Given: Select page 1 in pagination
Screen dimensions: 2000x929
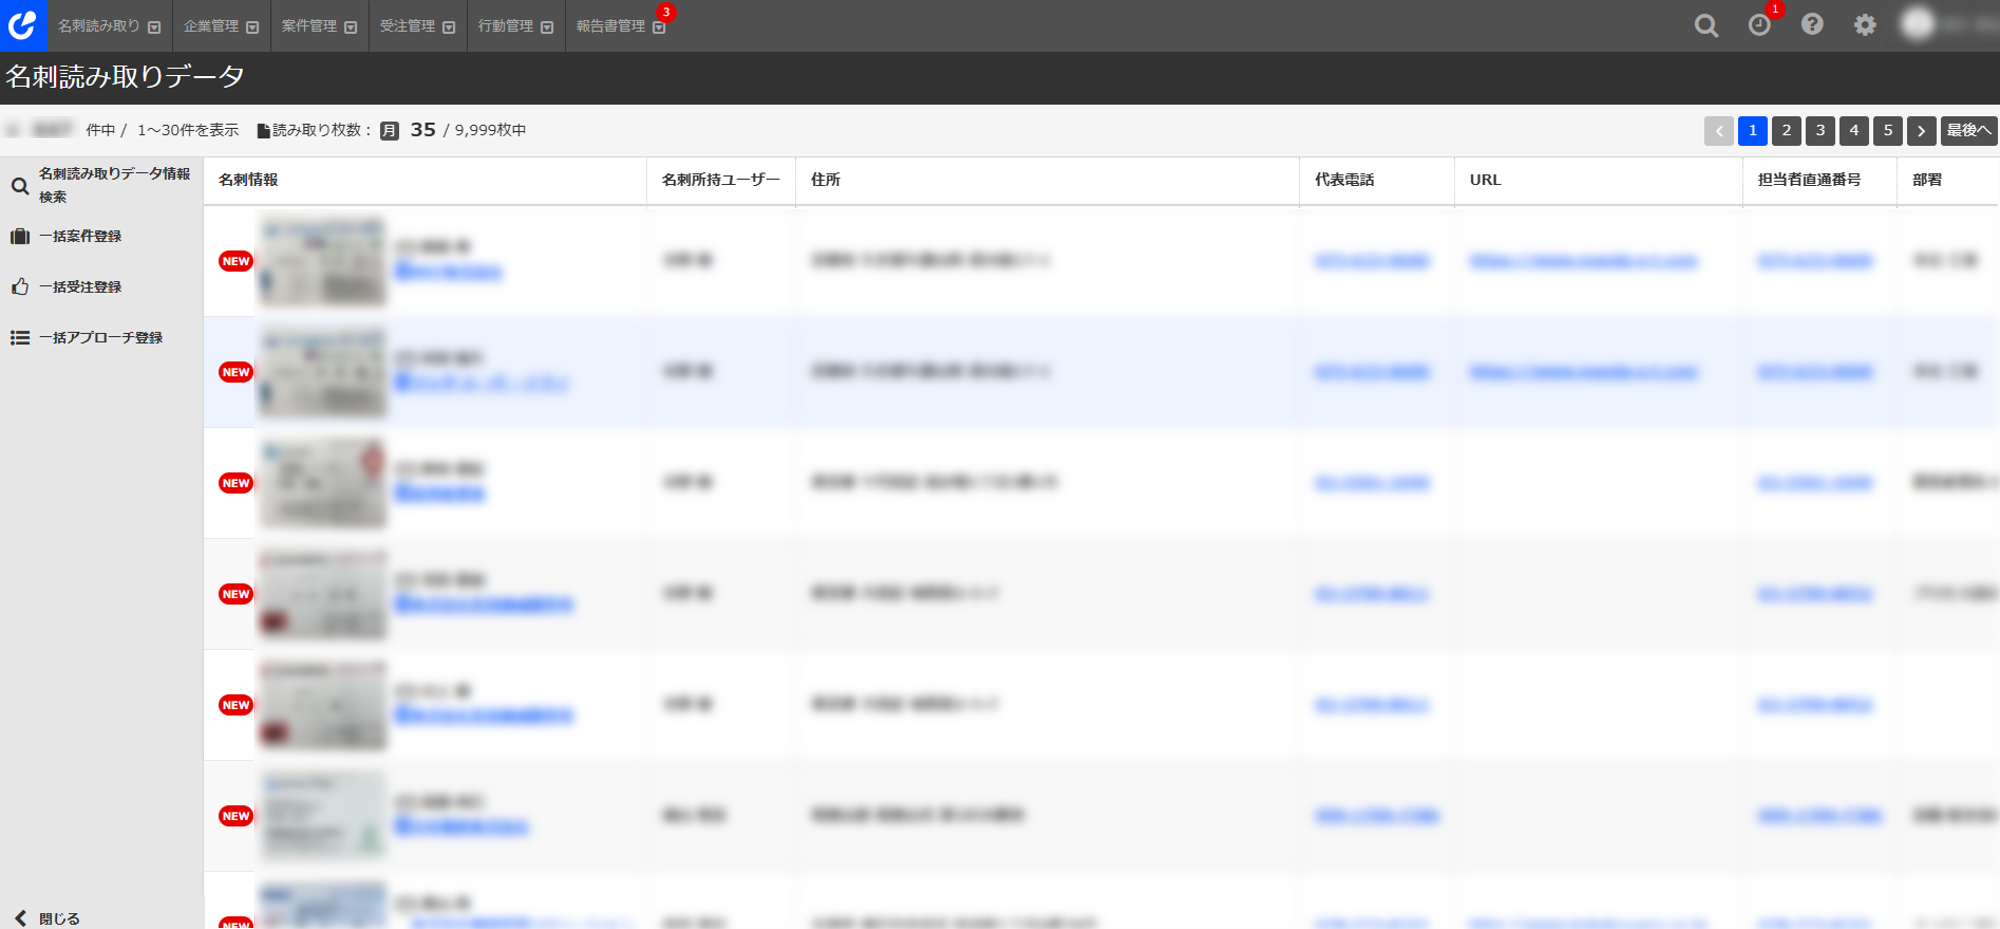Looking at the screenshot, I should click(1753, 131).
